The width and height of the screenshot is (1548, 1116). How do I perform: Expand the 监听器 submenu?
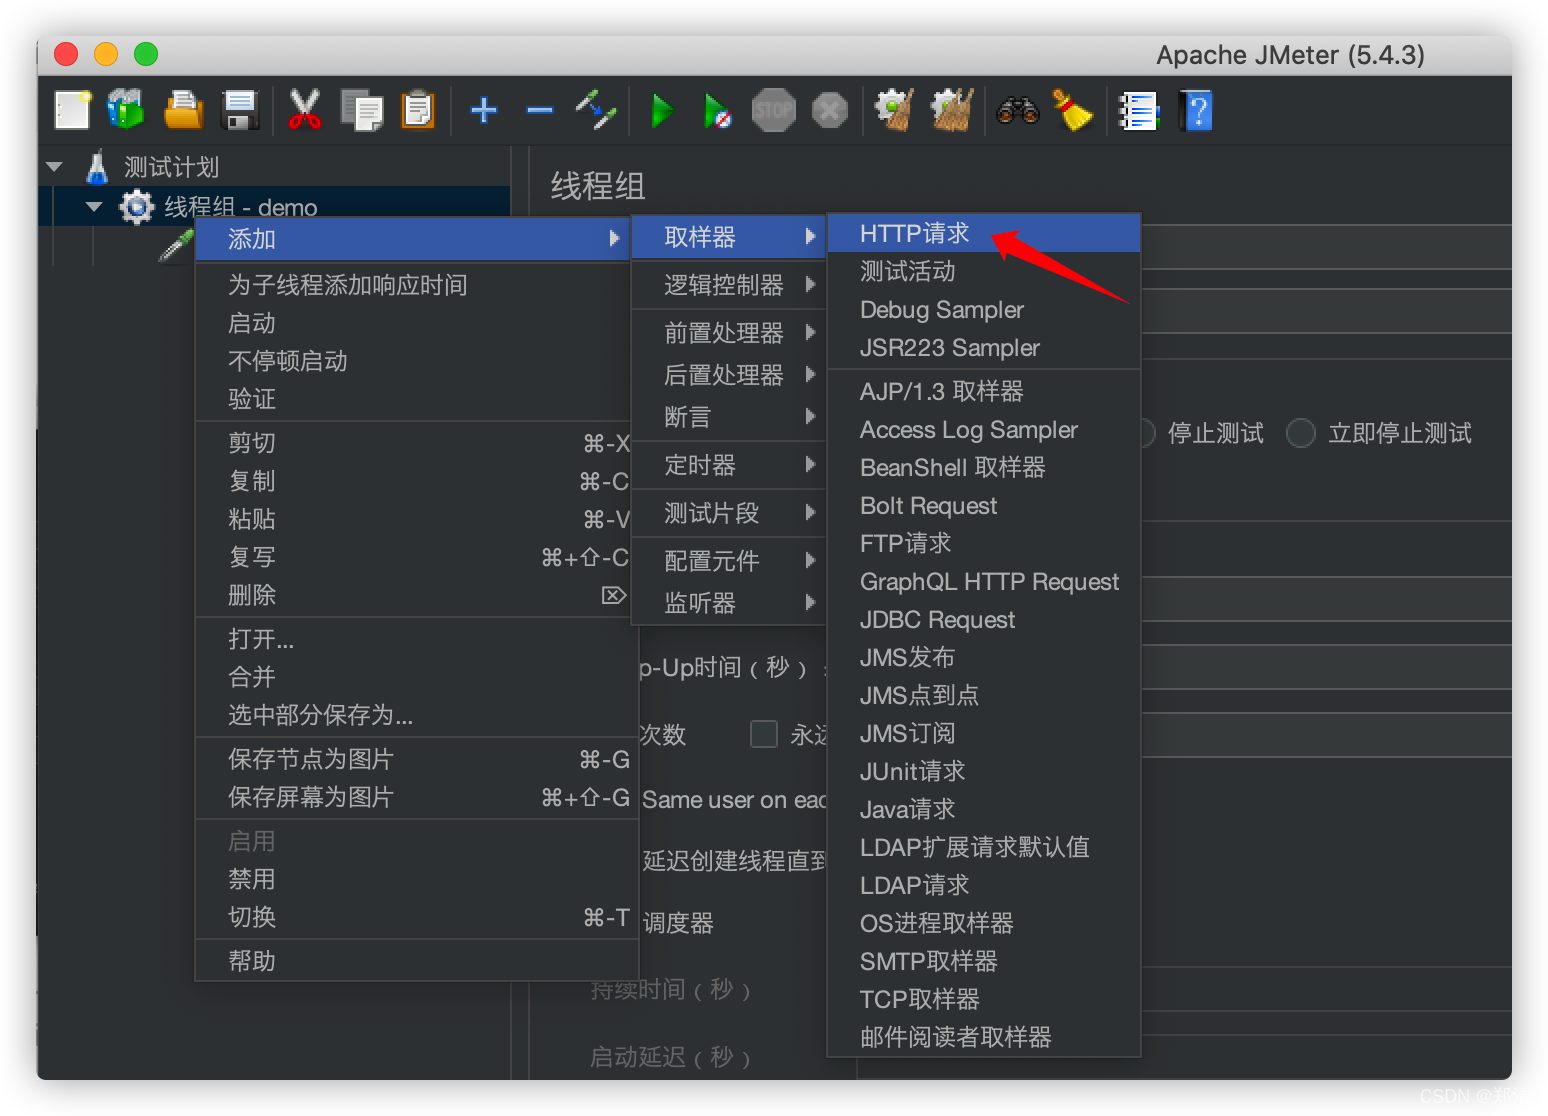click(728, 603)
